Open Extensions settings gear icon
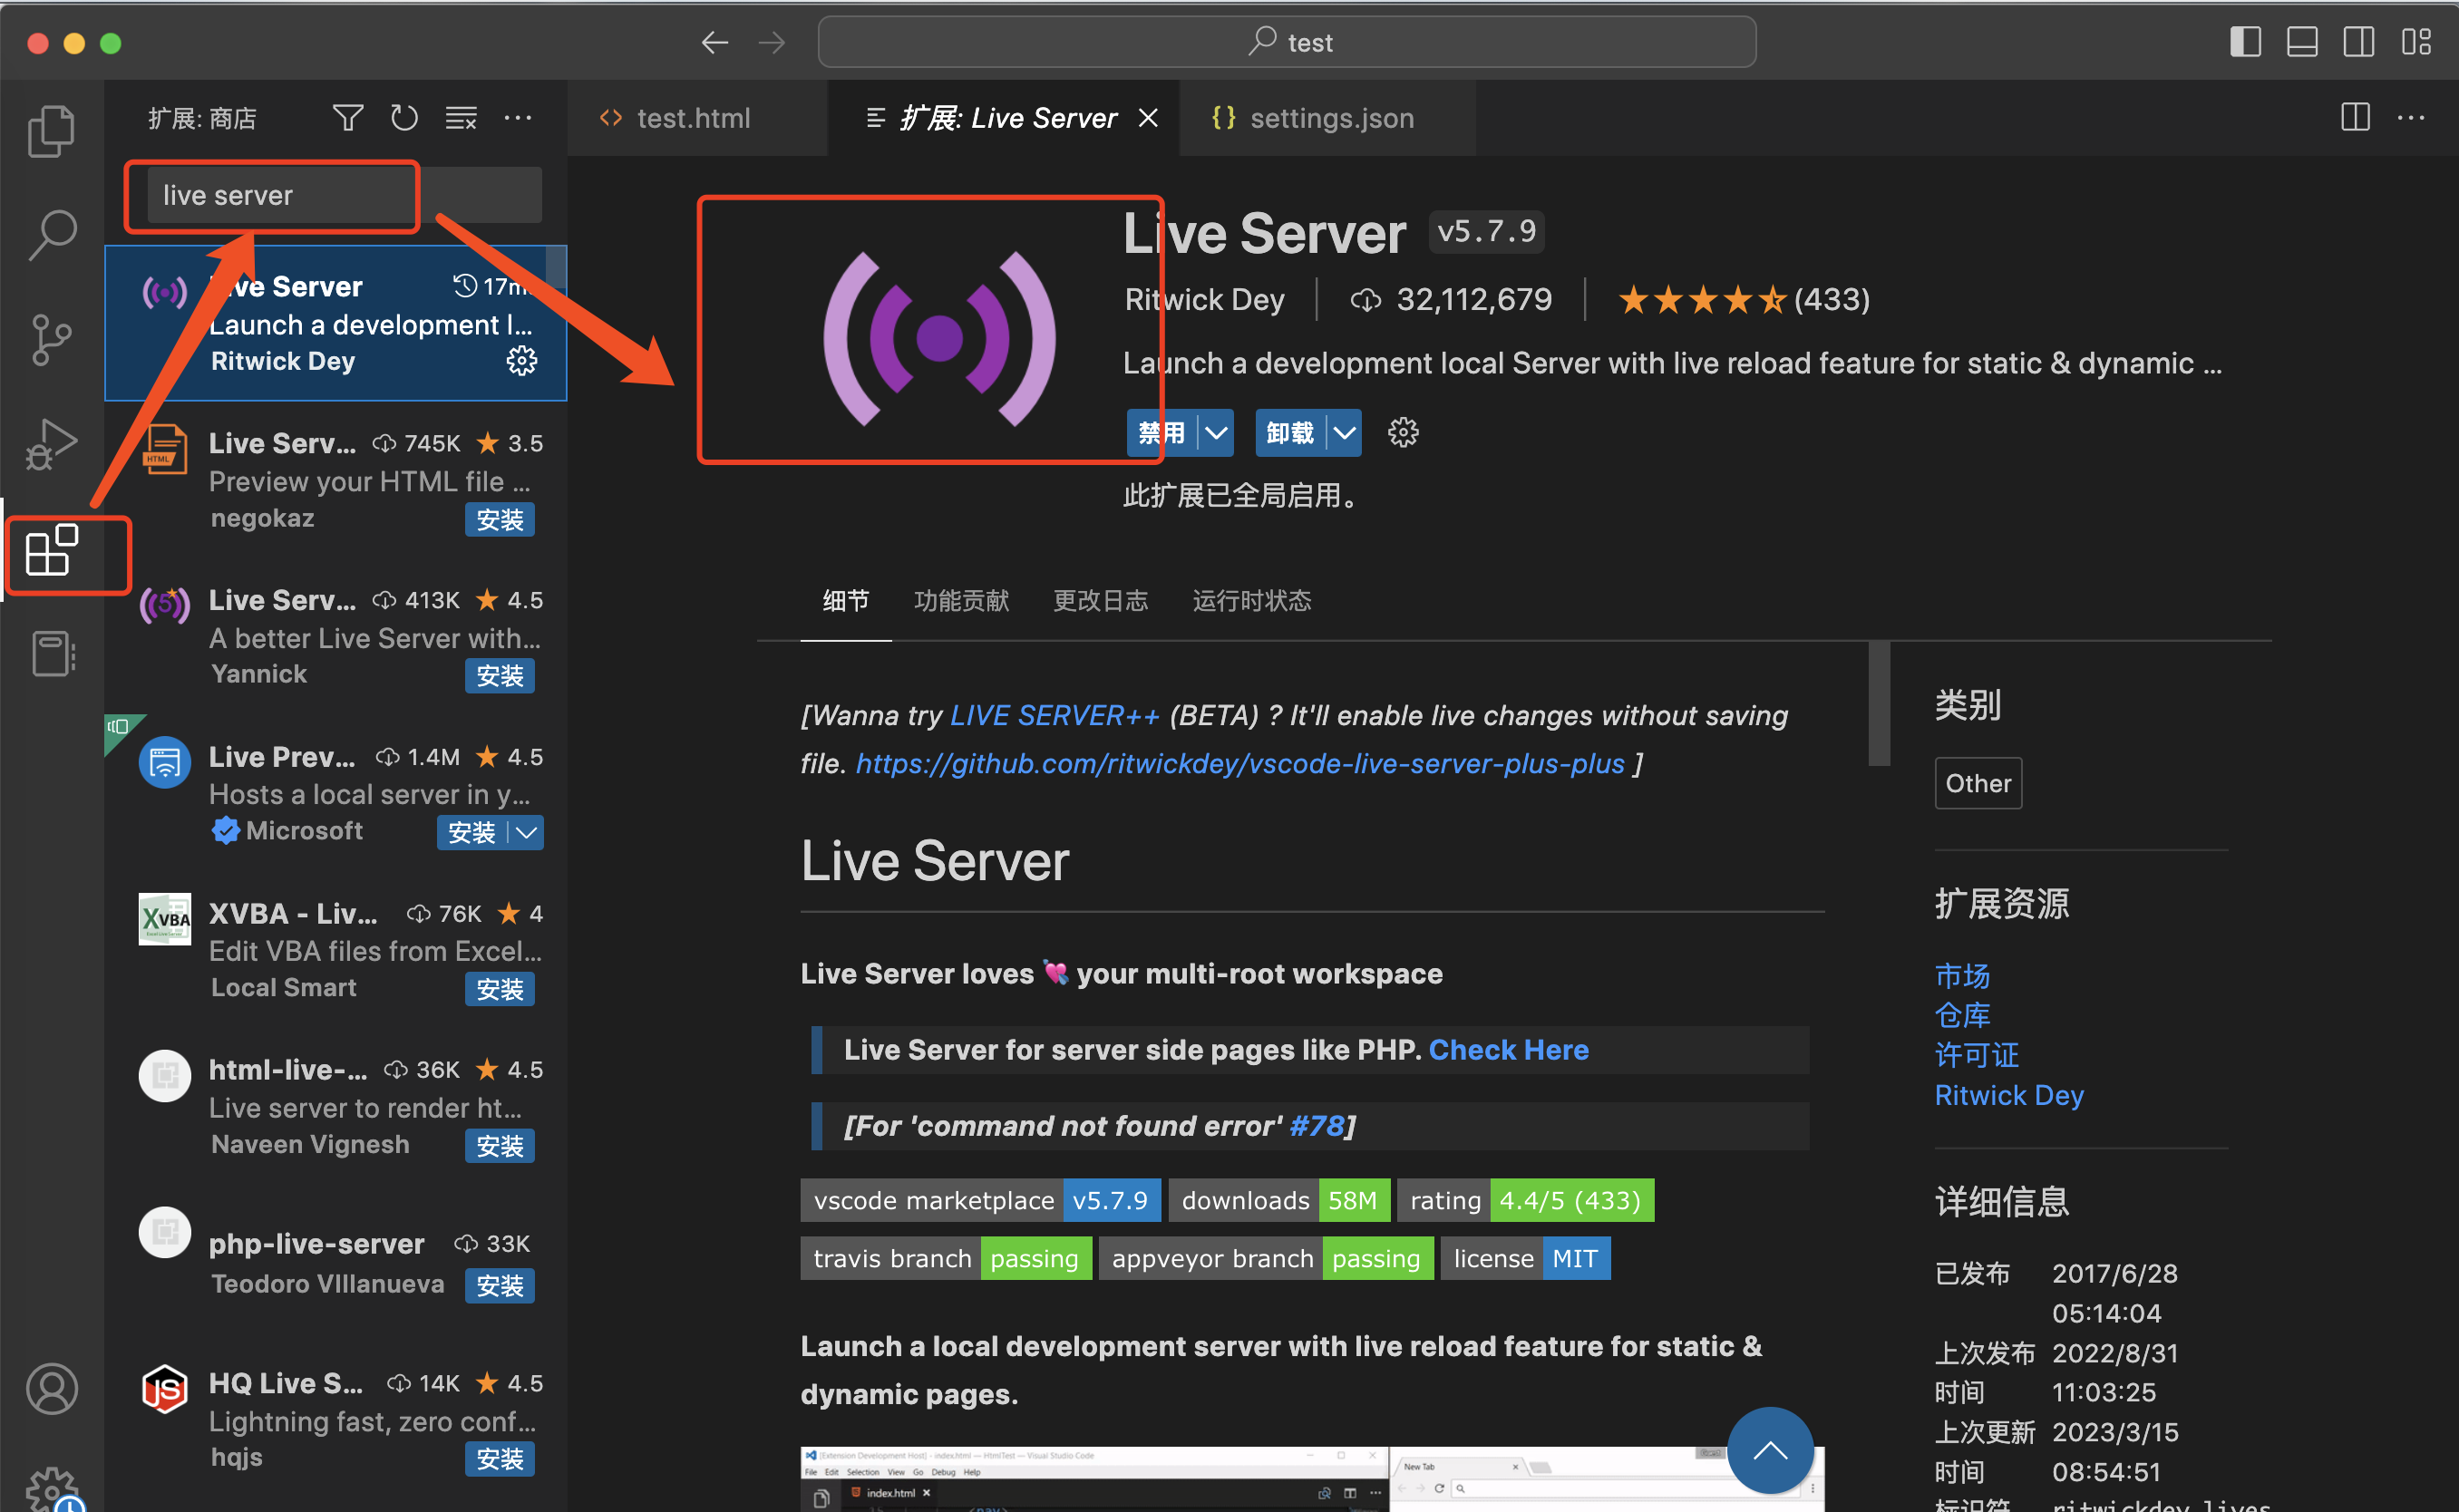Image resolution: width=2459 pixels, height=1512 pixels. point(1404,432)
